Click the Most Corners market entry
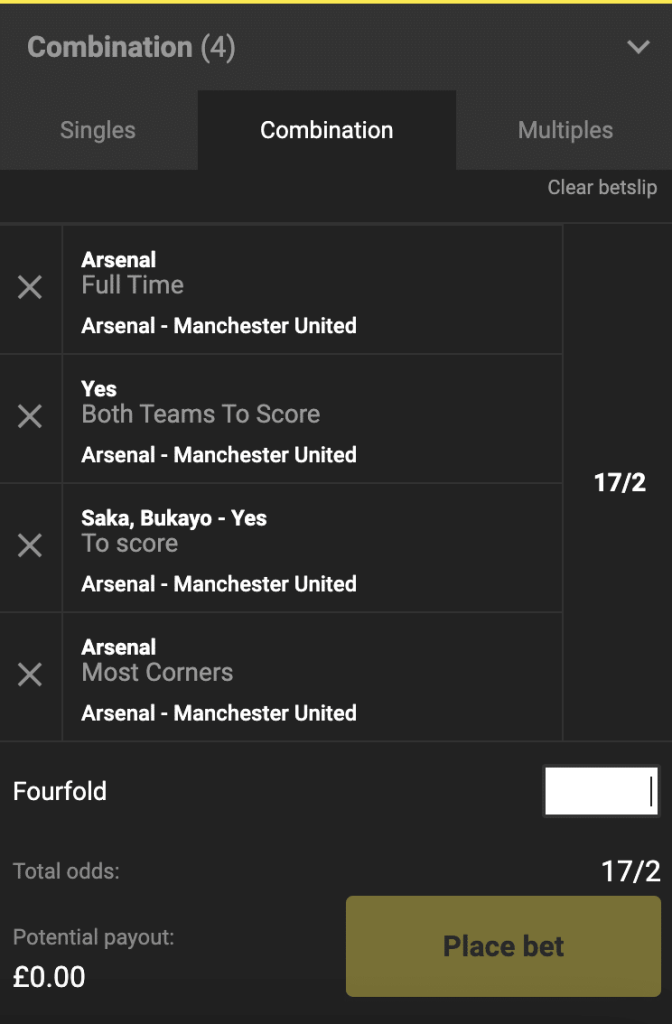Viewport: 672px width, 1024px height. 157,672
